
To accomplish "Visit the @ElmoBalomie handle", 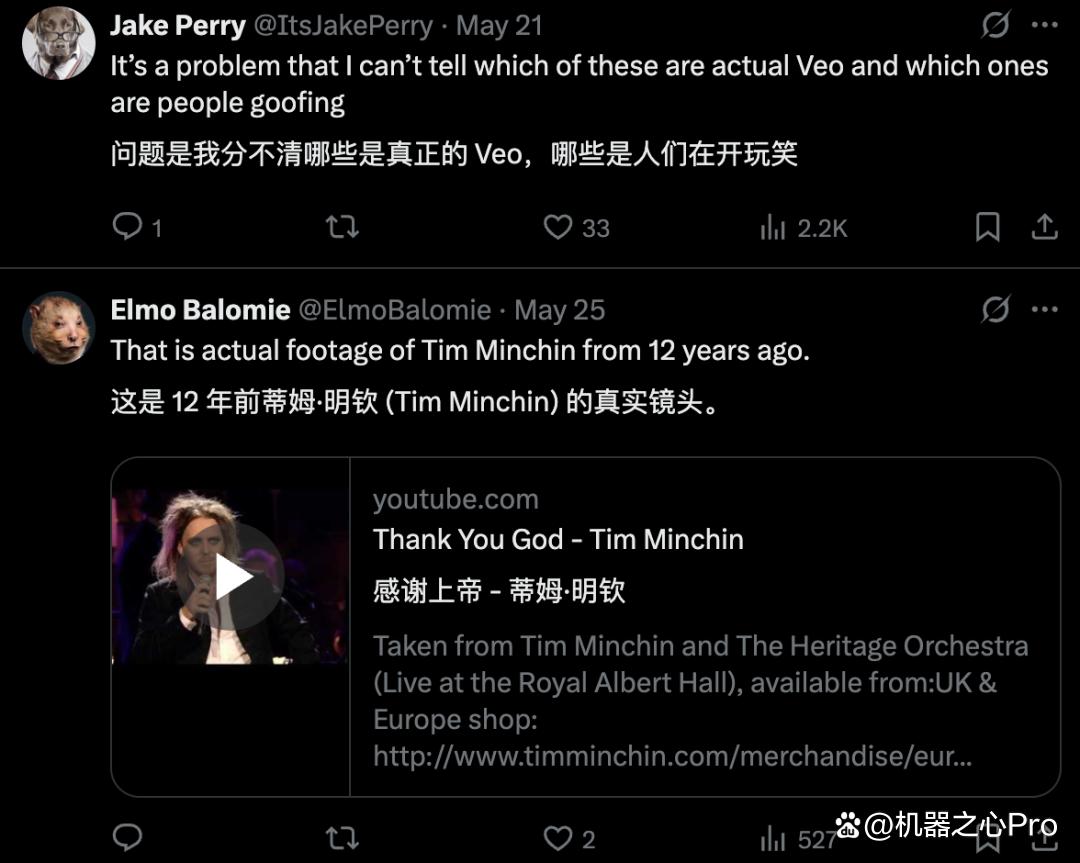I will [x=394, y=310].
